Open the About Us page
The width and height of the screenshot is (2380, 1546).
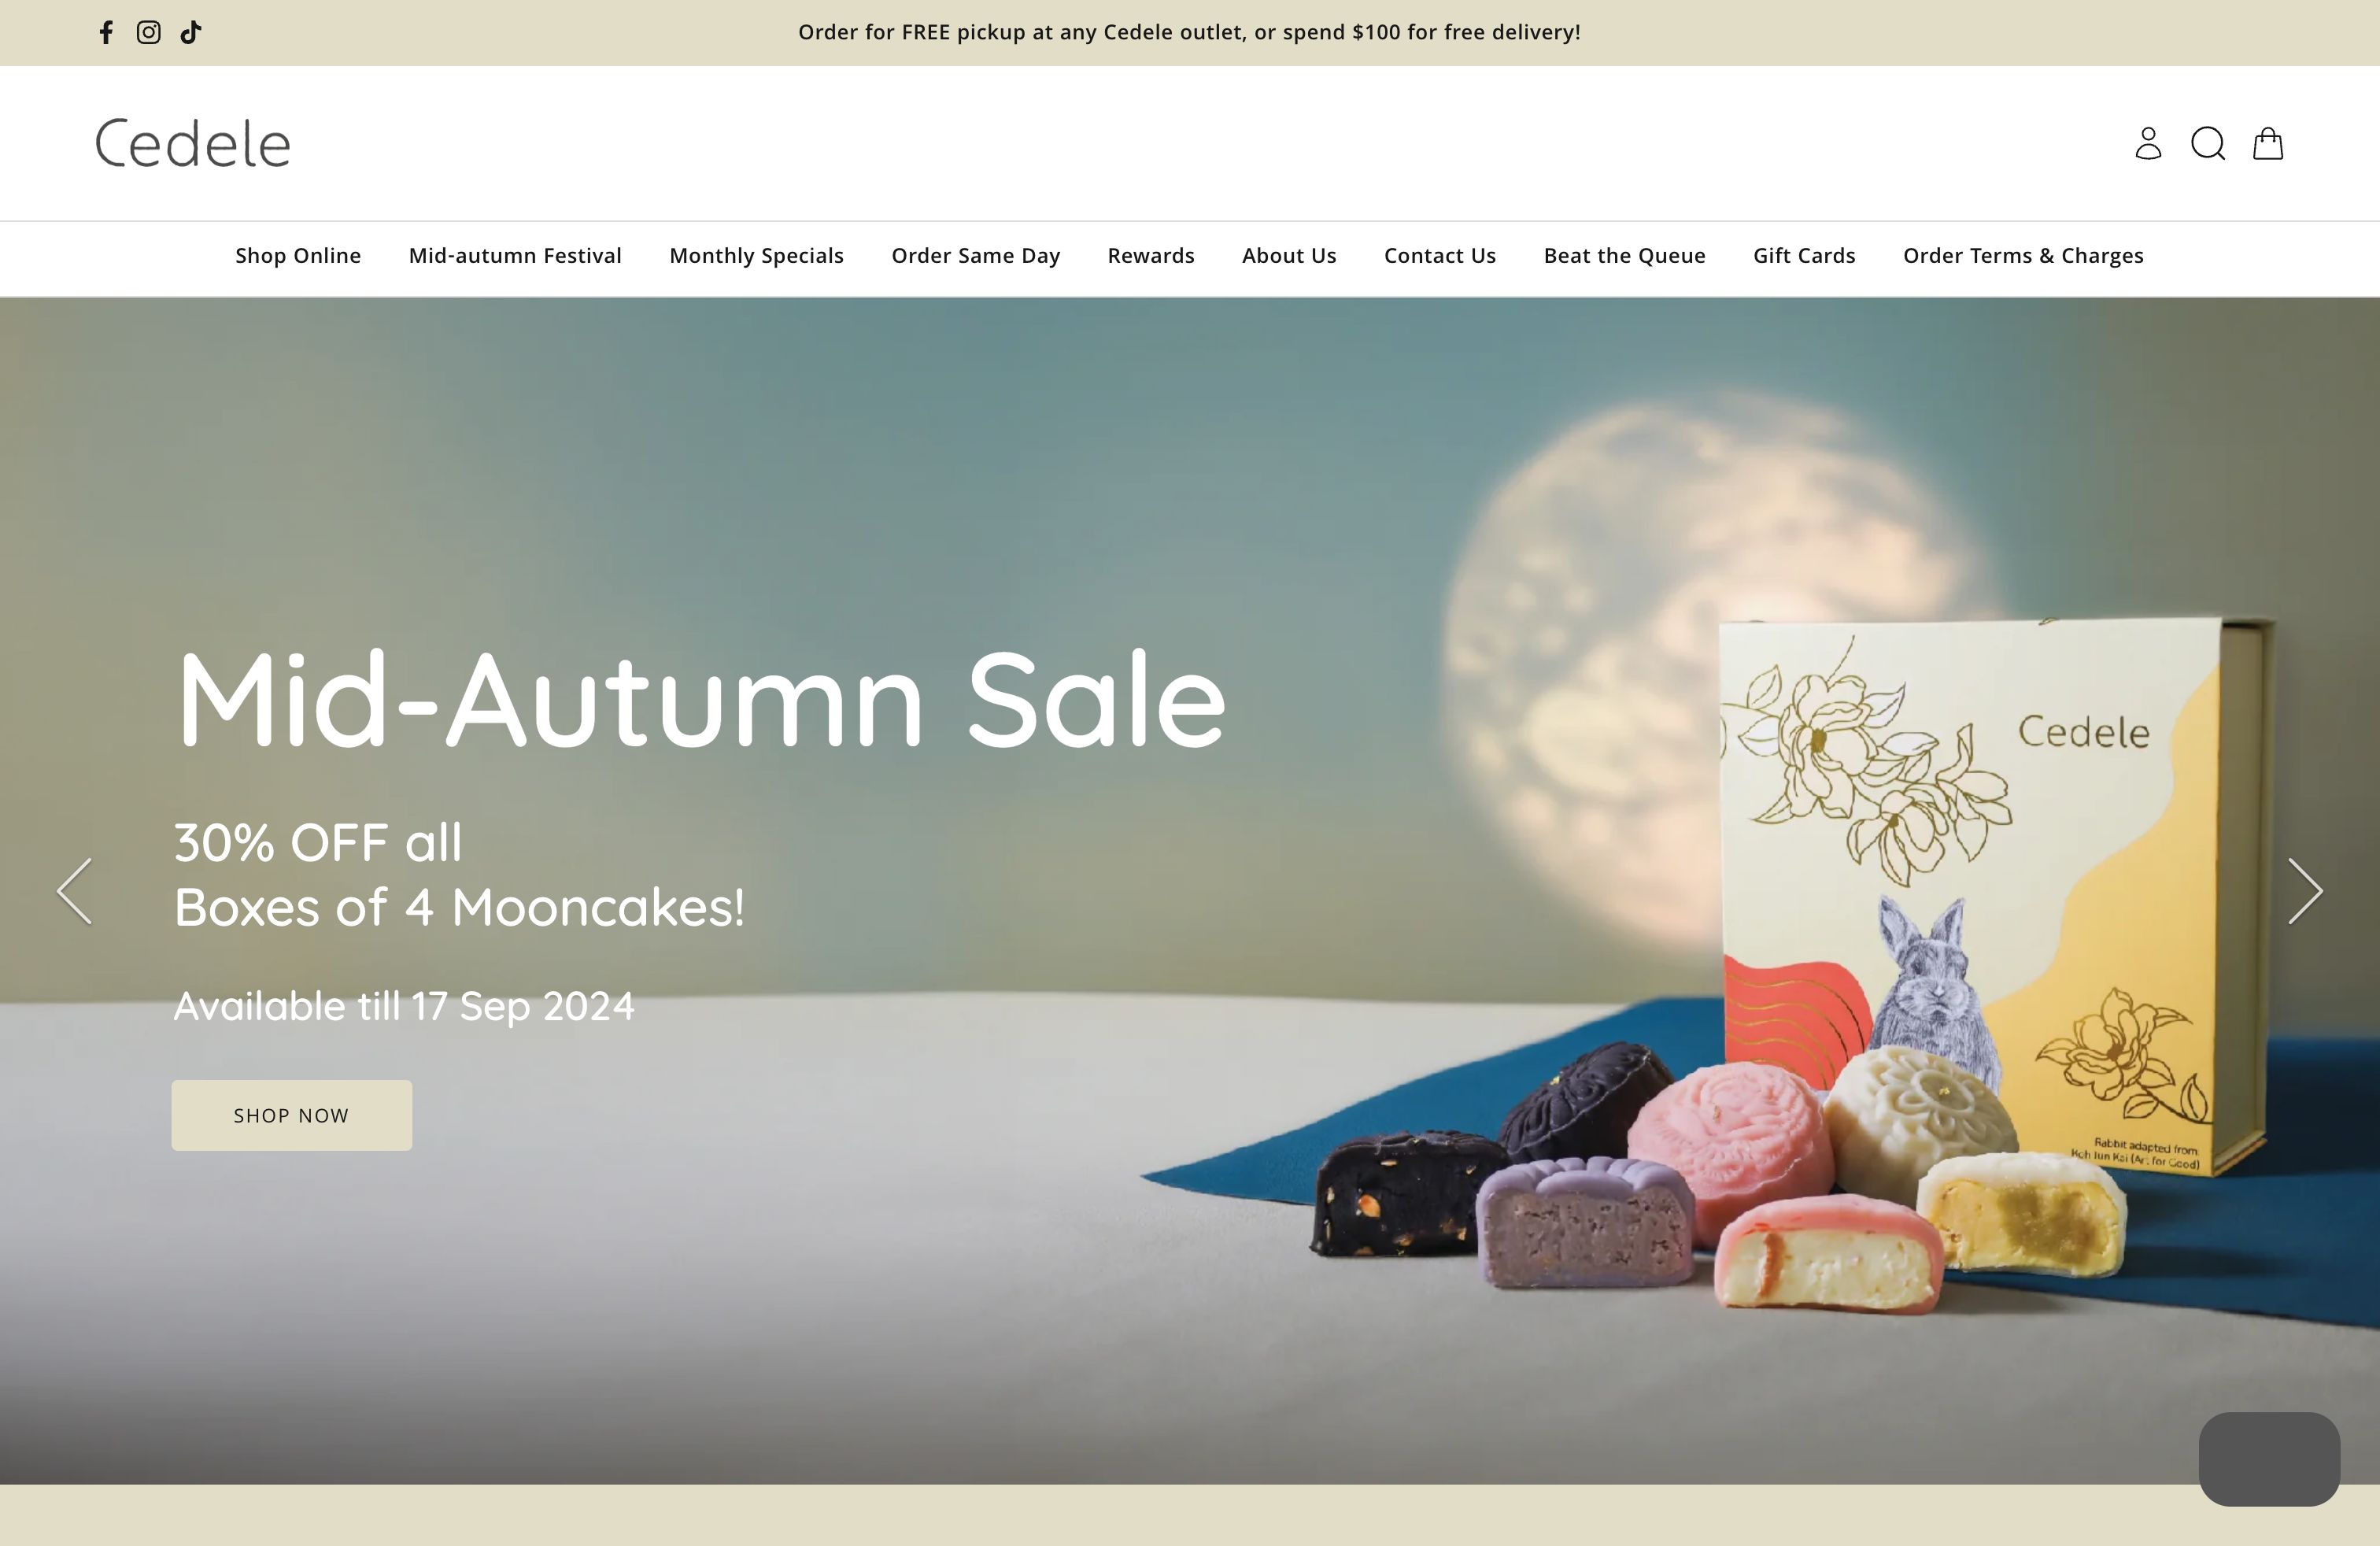click(1289, 256)
